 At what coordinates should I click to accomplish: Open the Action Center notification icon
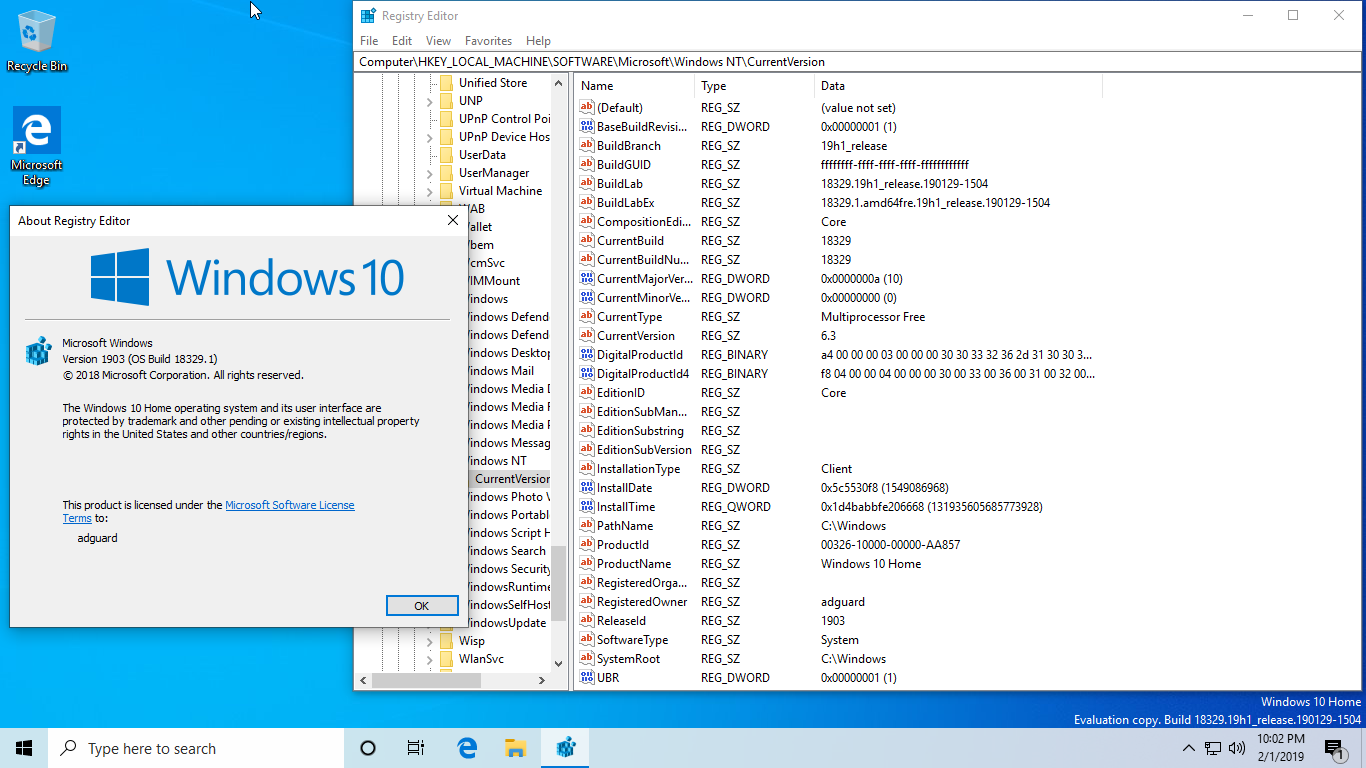click(x=1334, y=748)
